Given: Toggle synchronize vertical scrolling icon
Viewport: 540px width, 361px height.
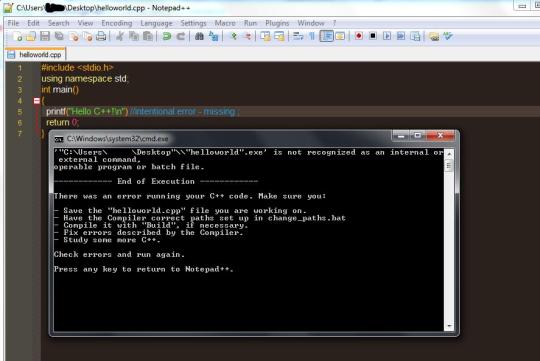Looking at the screenshot, I should (x=265, y=36).
